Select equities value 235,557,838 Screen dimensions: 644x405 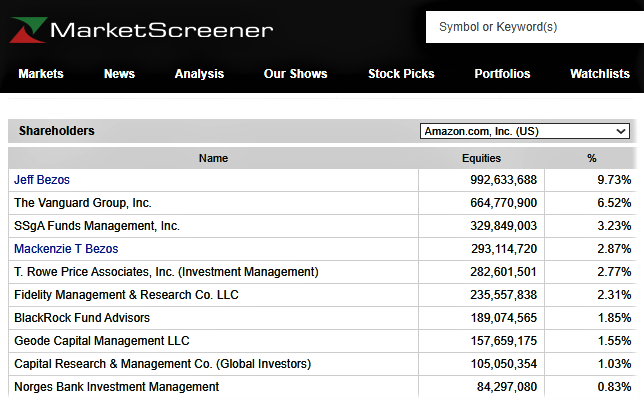pos(504,295)
